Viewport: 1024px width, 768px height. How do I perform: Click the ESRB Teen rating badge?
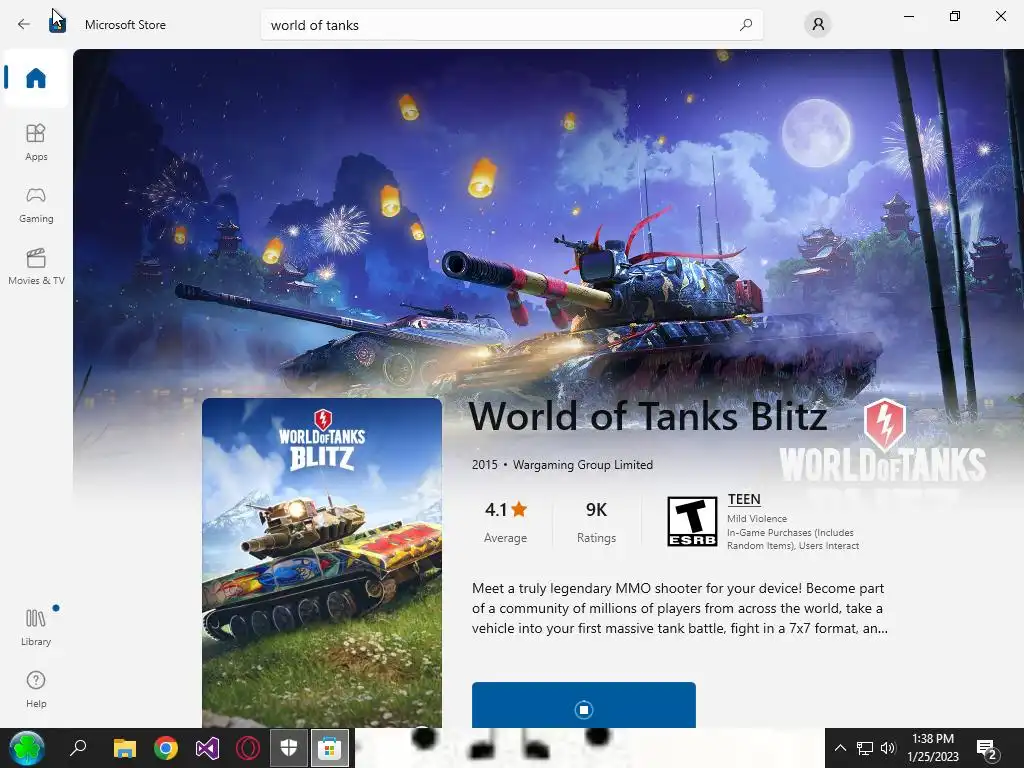point(692,521)
